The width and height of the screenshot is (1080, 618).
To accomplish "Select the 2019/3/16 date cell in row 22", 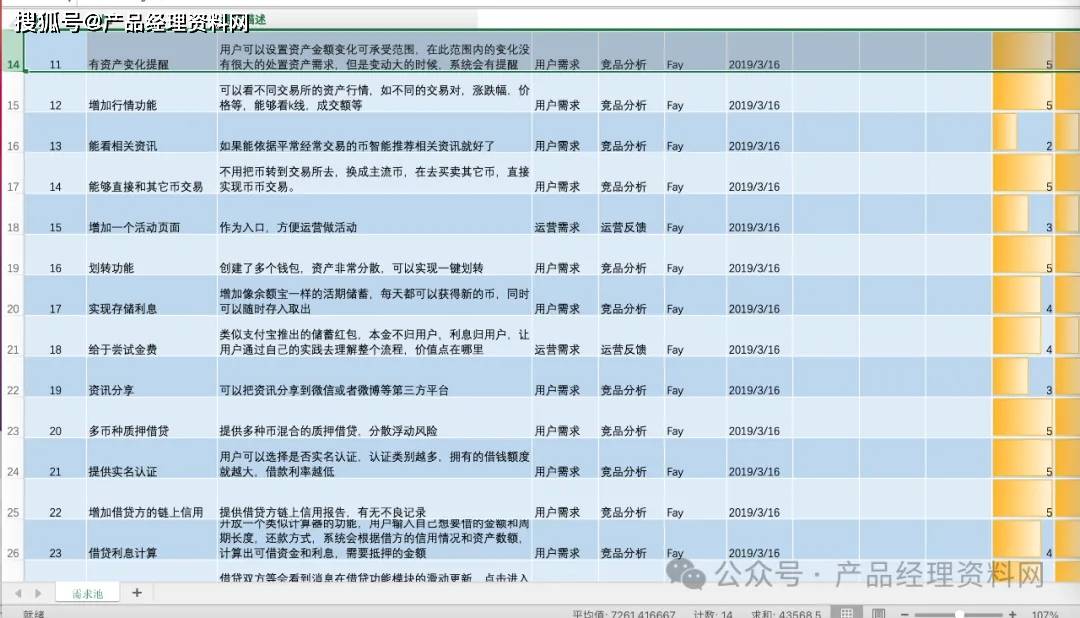I will (x=753, y=390).
